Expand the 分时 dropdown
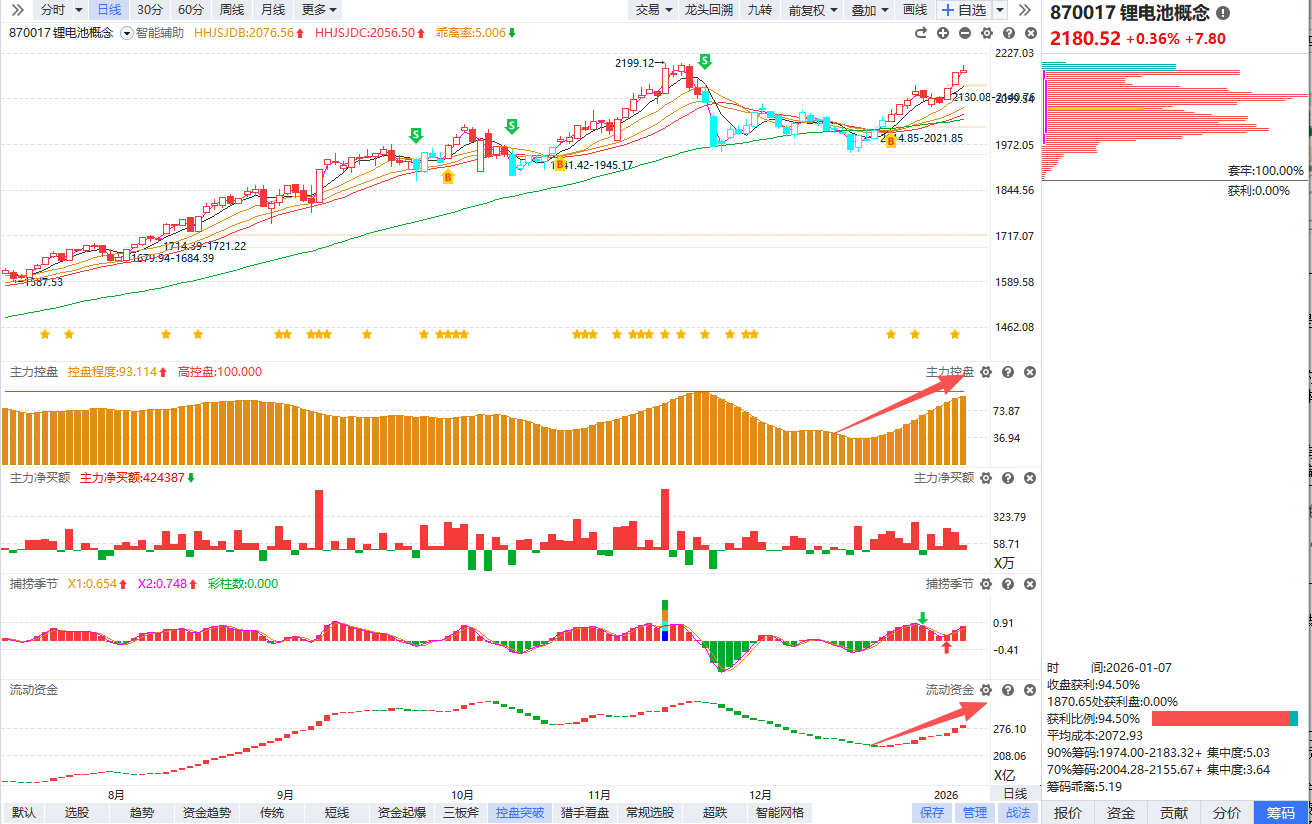Image resolution: width=1312 pixels, height=824 pixels. [61, 10]
